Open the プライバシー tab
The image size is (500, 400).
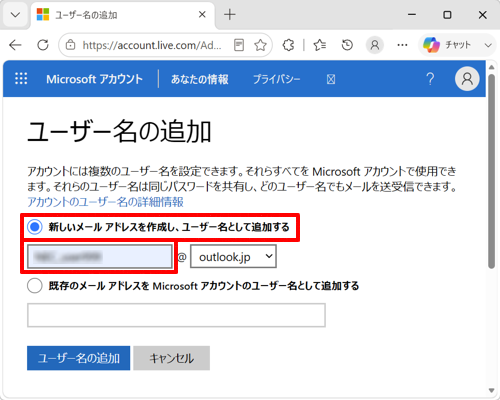click(x=276, y=79)
